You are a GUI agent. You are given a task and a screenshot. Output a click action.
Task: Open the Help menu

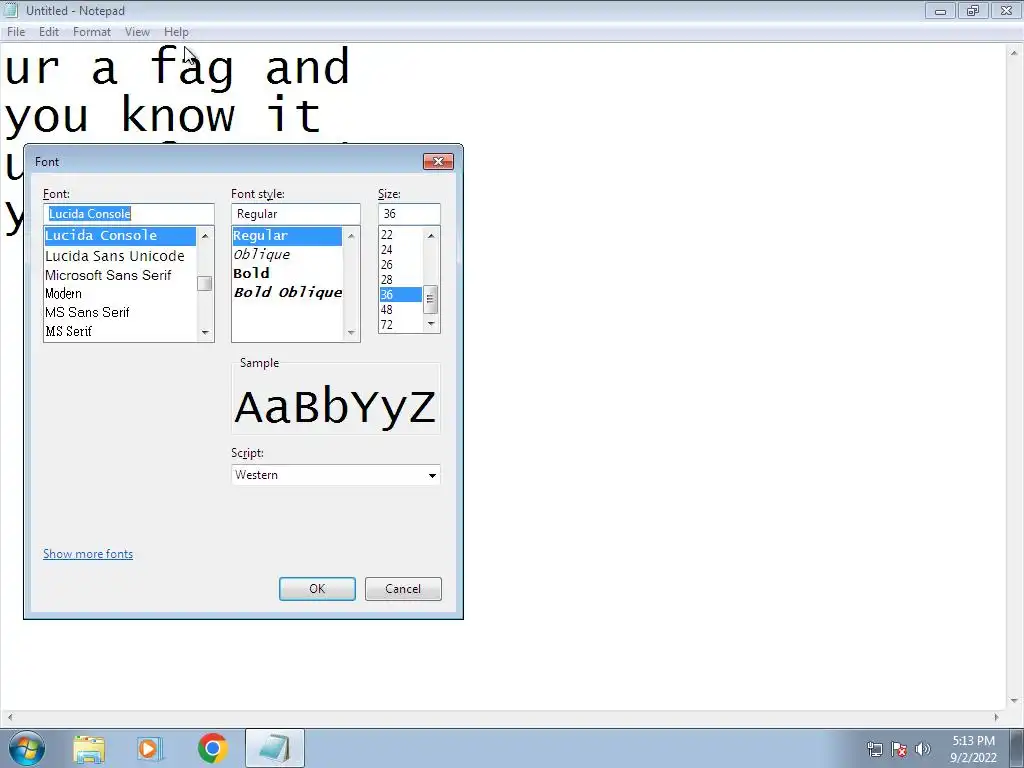176,31
